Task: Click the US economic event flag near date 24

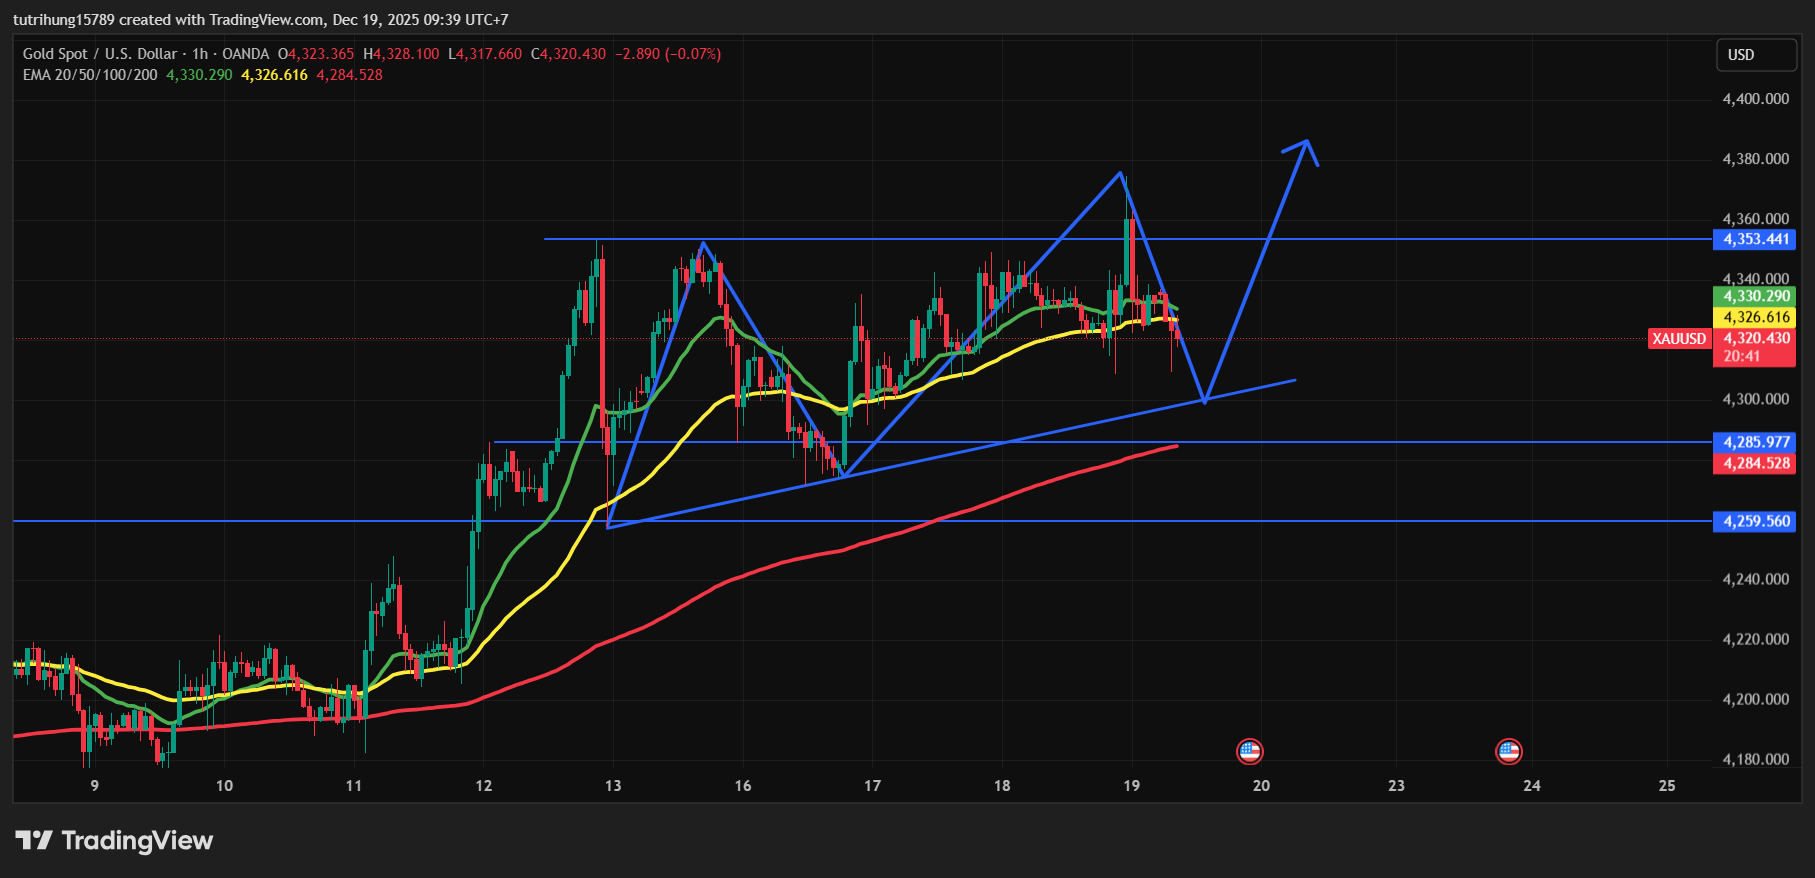Action: (1508, 751)
